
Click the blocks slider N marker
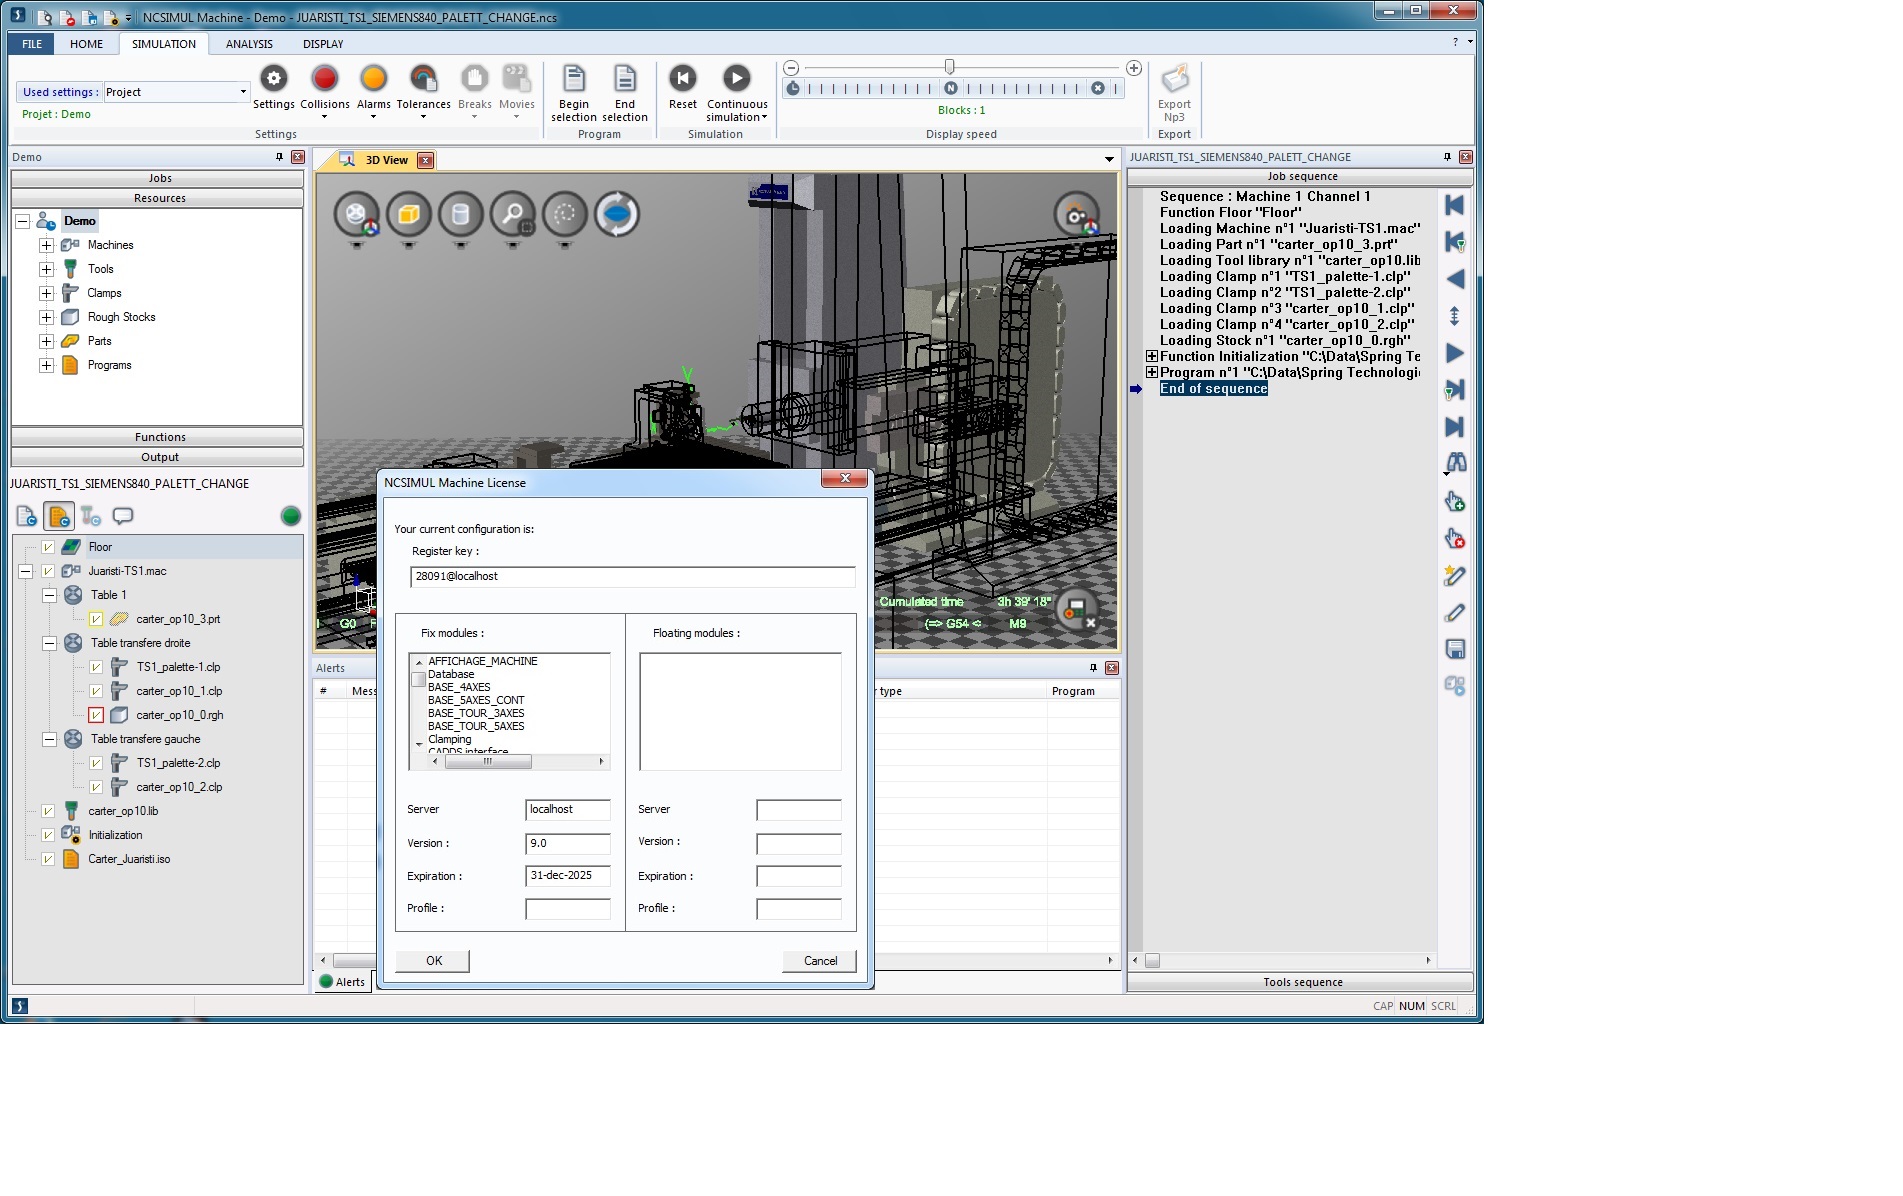pos(951,88)
